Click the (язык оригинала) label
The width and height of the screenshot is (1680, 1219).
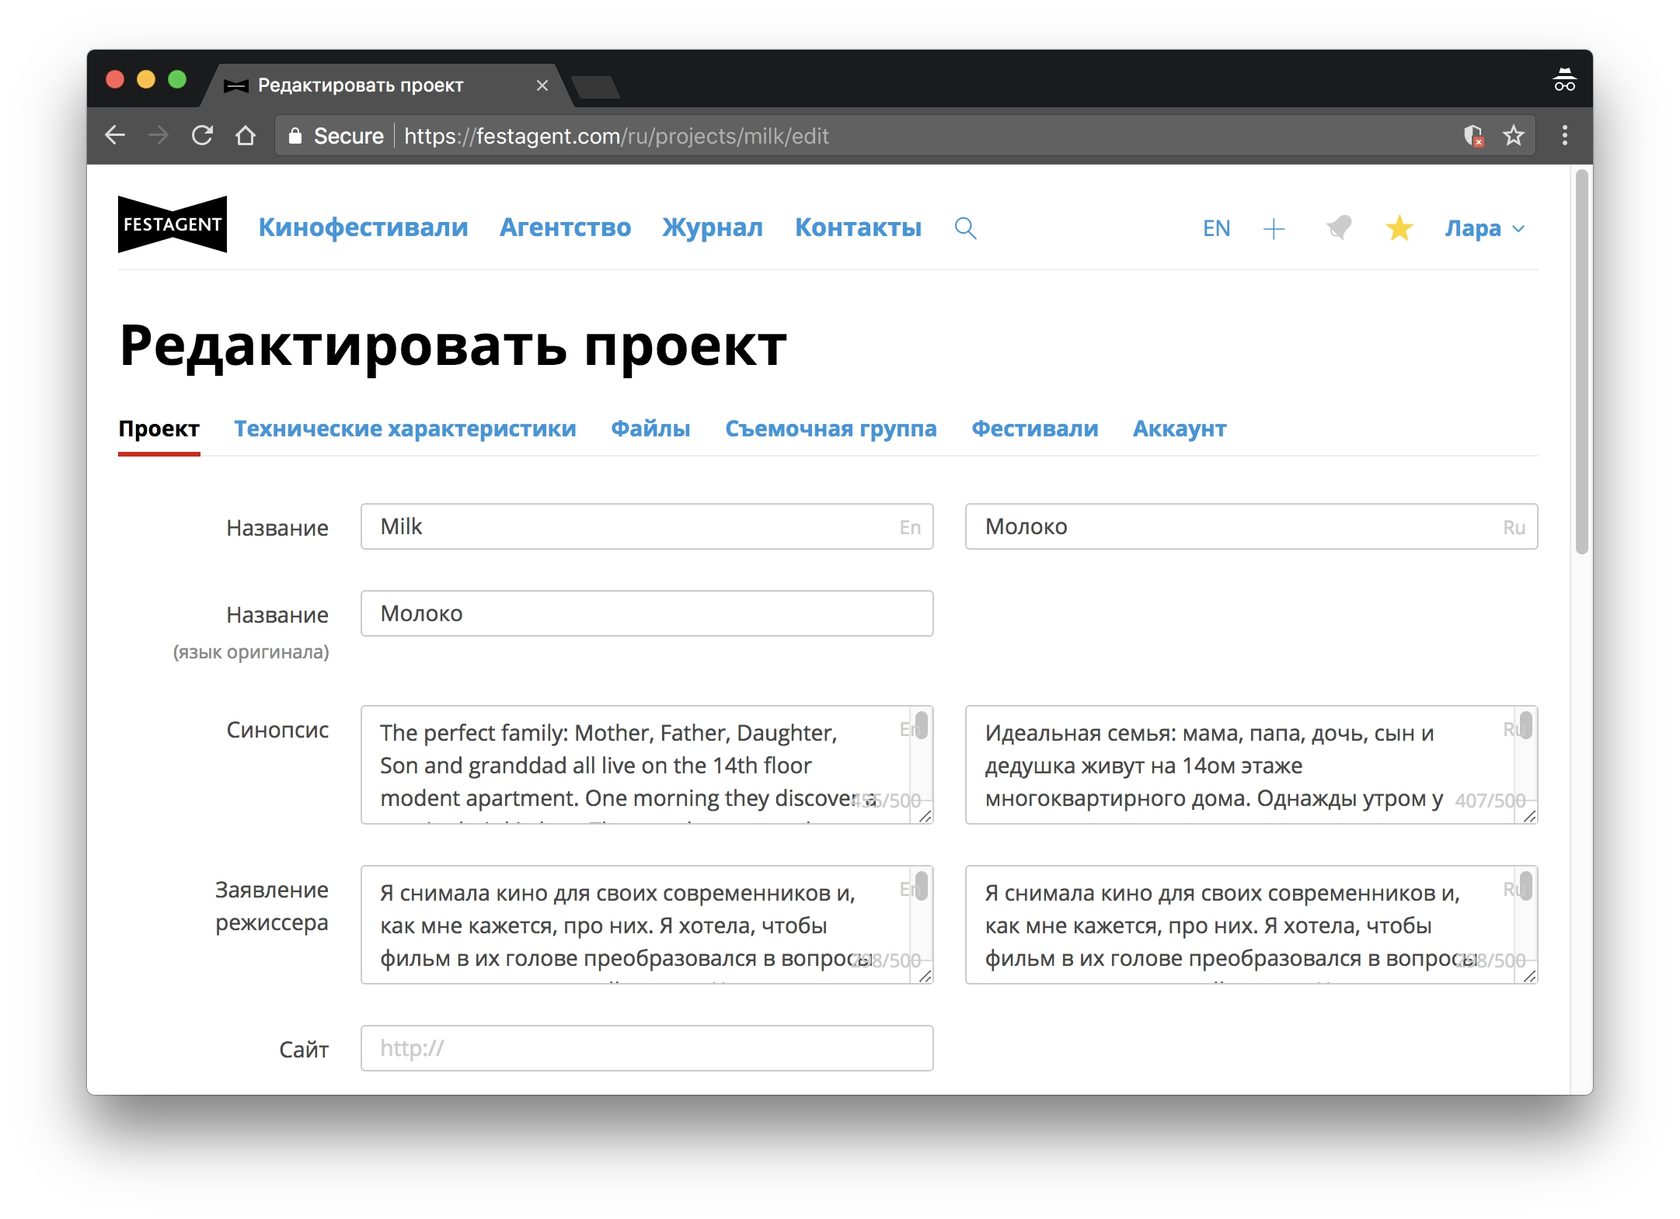251,652
